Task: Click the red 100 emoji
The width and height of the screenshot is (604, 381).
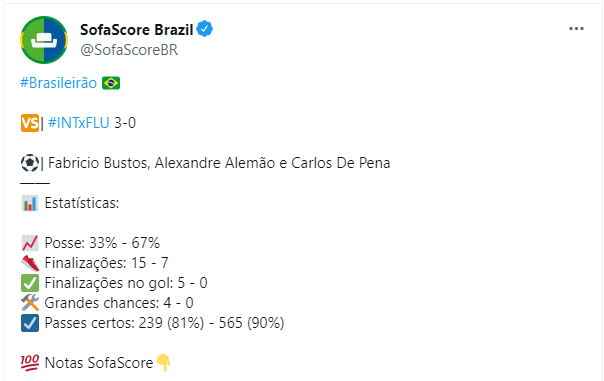Action: [30, 363]
